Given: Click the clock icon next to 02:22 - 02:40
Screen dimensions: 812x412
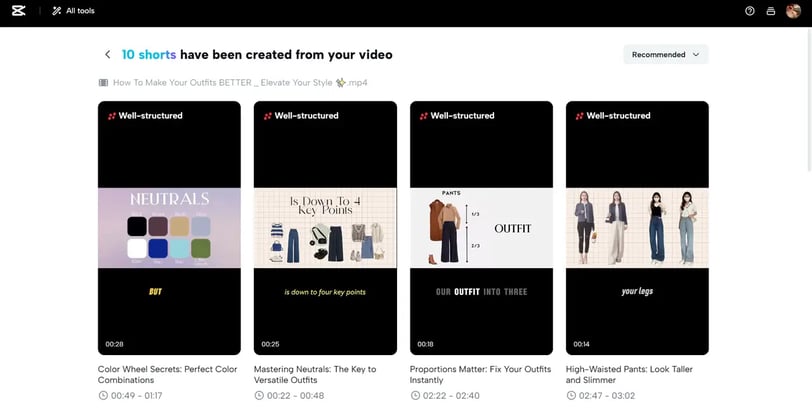Looking at the screenshot, I should tap(415, 395).
